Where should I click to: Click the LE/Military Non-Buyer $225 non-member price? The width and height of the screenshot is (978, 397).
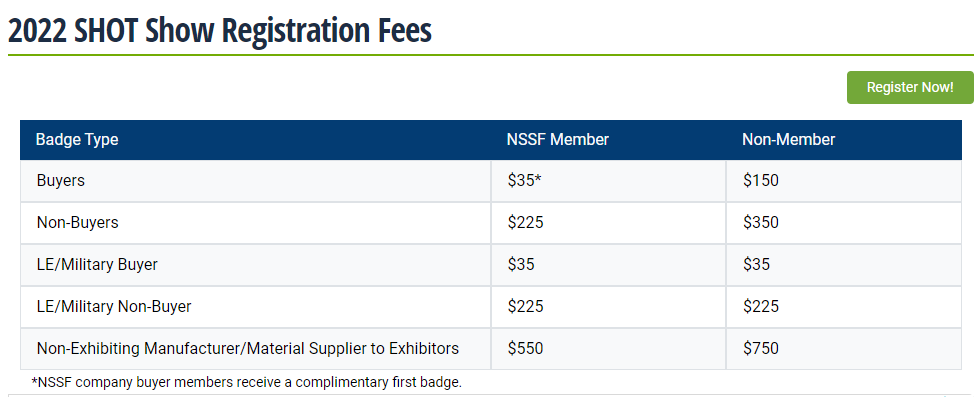[x=760, y=306]
